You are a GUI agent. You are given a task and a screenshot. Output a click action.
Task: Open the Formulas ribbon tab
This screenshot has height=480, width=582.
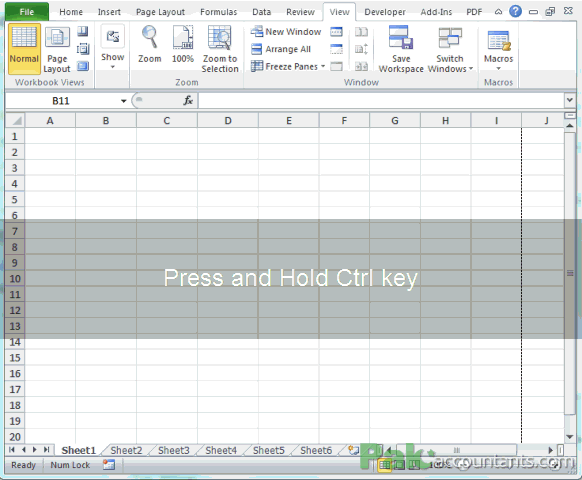[x=218, y=12]
